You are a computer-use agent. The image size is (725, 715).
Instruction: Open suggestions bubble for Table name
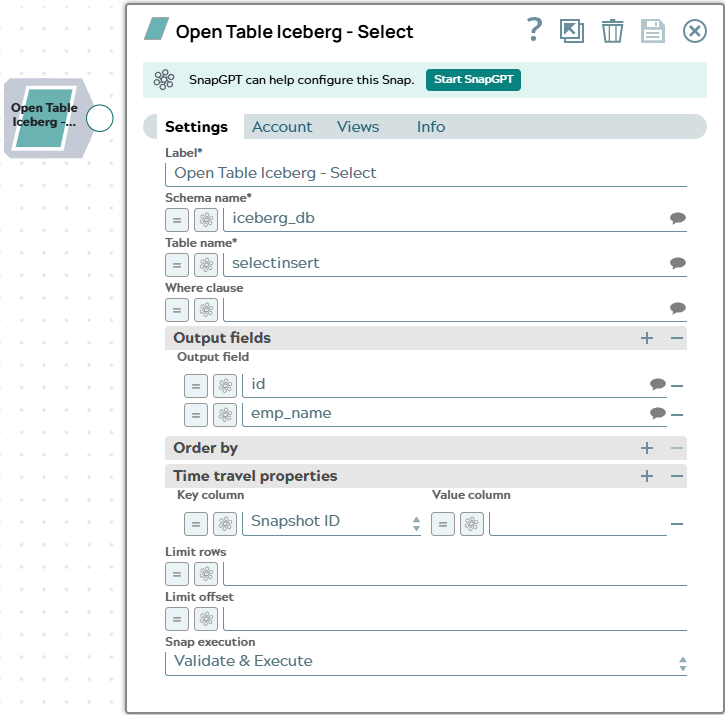pos(677,263)
